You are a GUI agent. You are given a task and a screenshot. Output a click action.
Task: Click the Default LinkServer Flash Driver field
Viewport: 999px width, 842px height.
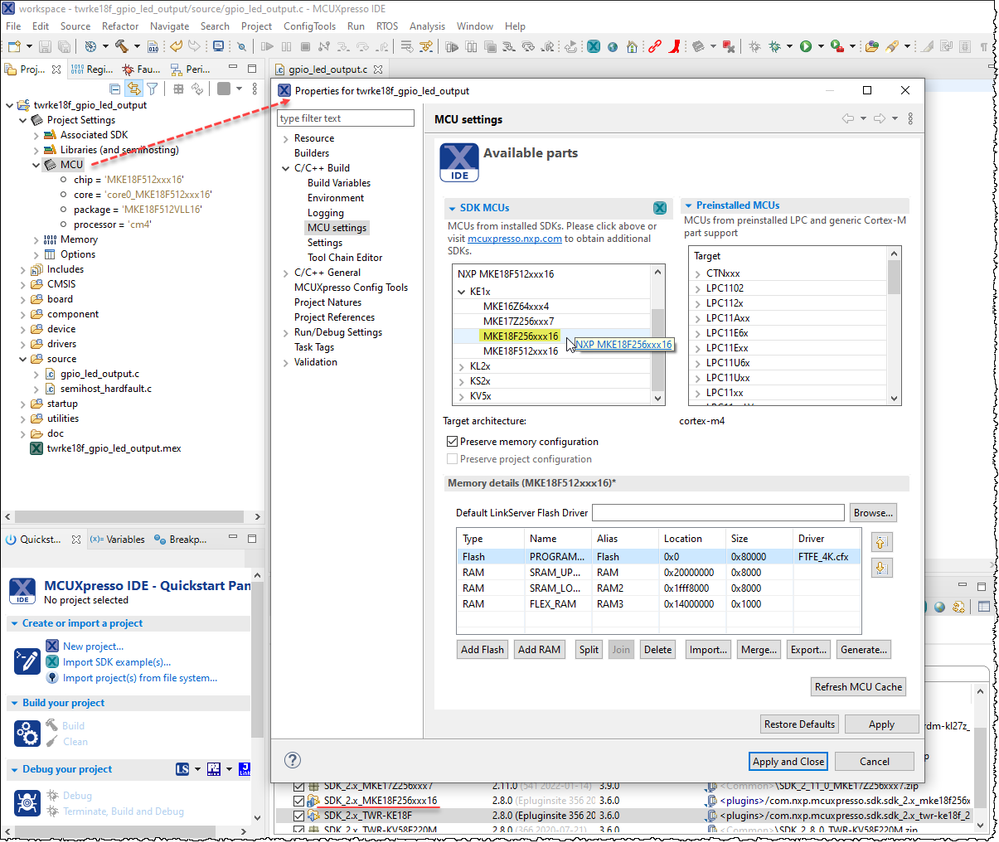[718, 513]
